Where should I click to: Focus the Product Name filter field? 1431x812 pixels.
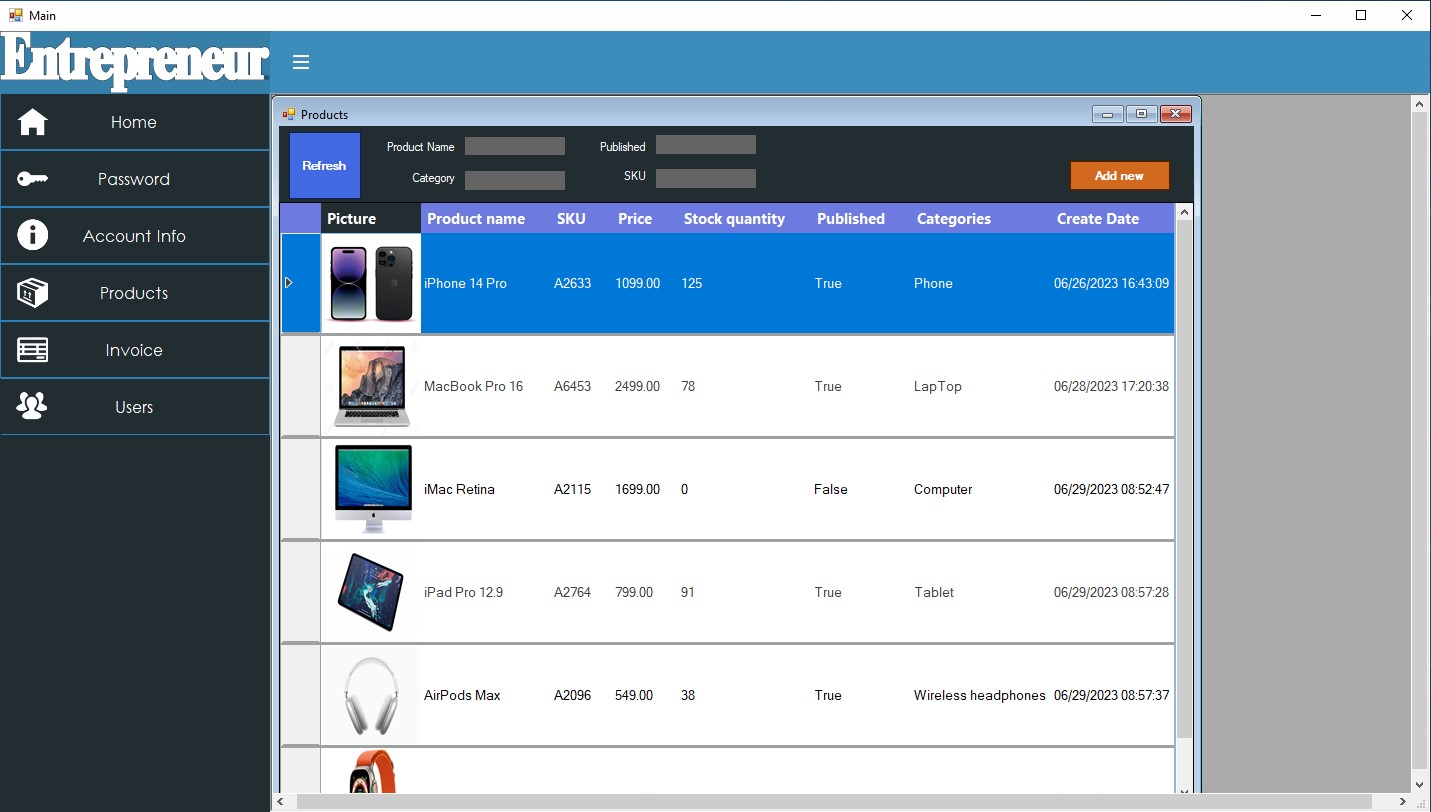(x=515, y=146)
